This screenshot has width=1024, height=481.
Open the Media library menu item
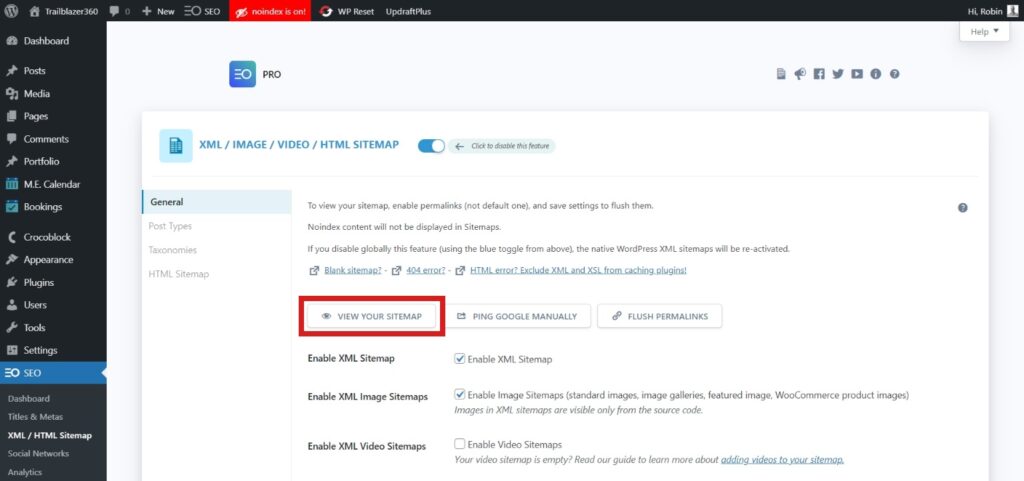click(x=37, y=93)
